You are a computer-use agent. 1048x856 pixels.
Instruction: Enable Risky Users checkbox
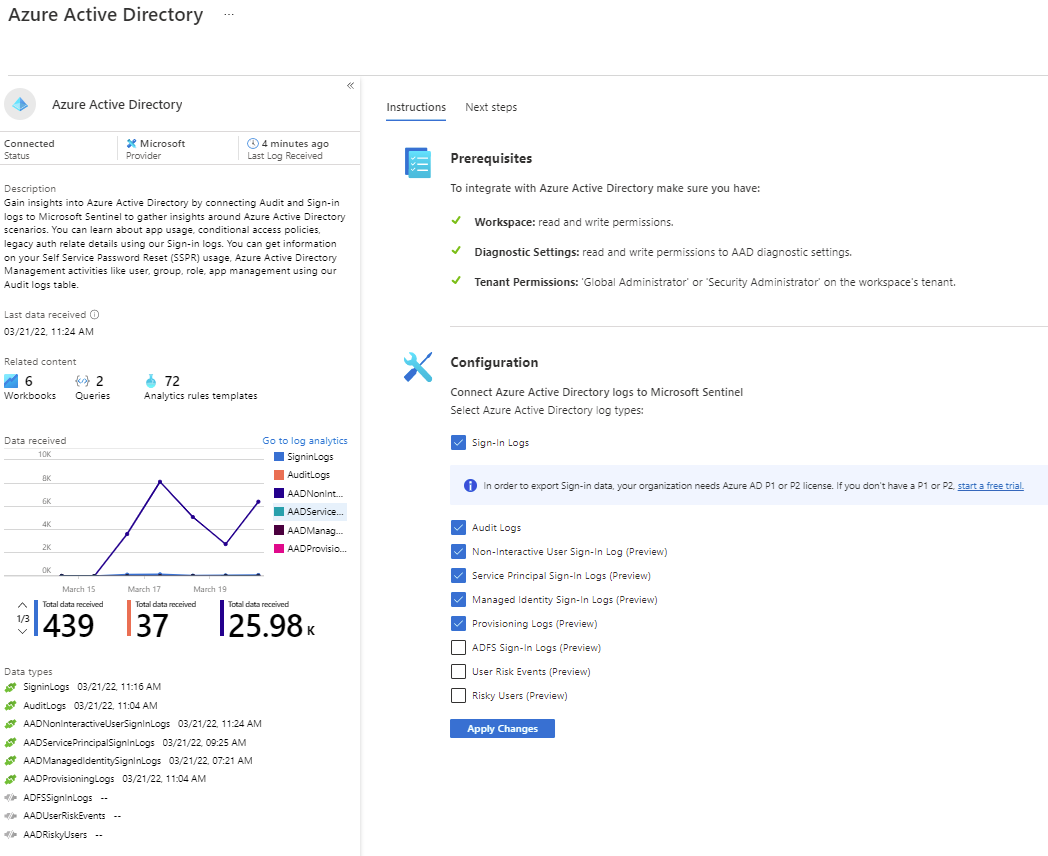458,696
